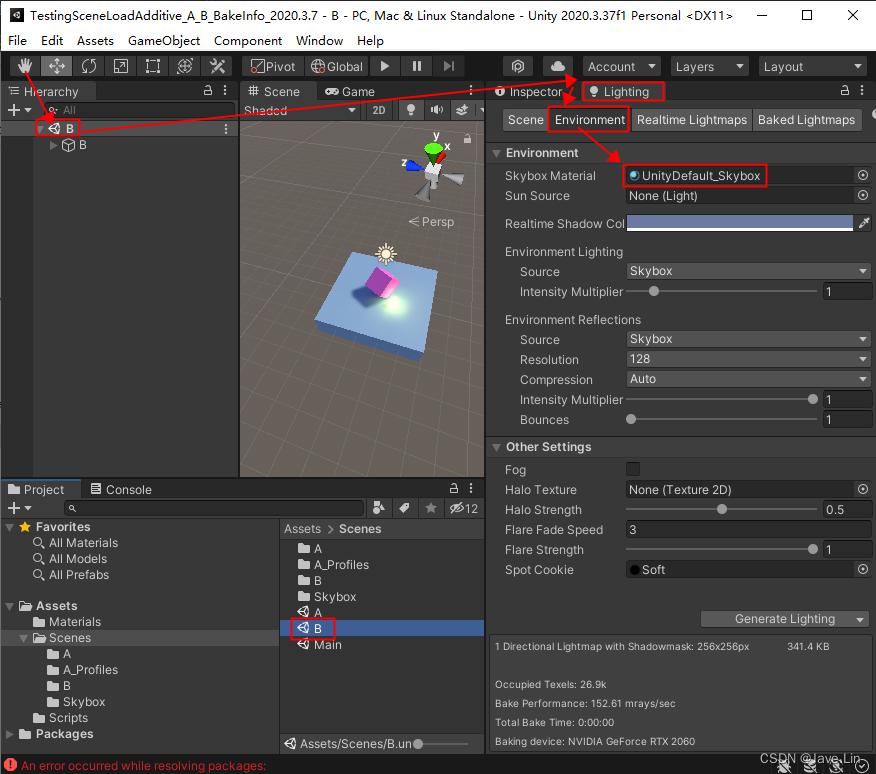Image resolution: width=876 pixels, height=774 pixels.
Task: Select the Move tool
Action: 56,66
